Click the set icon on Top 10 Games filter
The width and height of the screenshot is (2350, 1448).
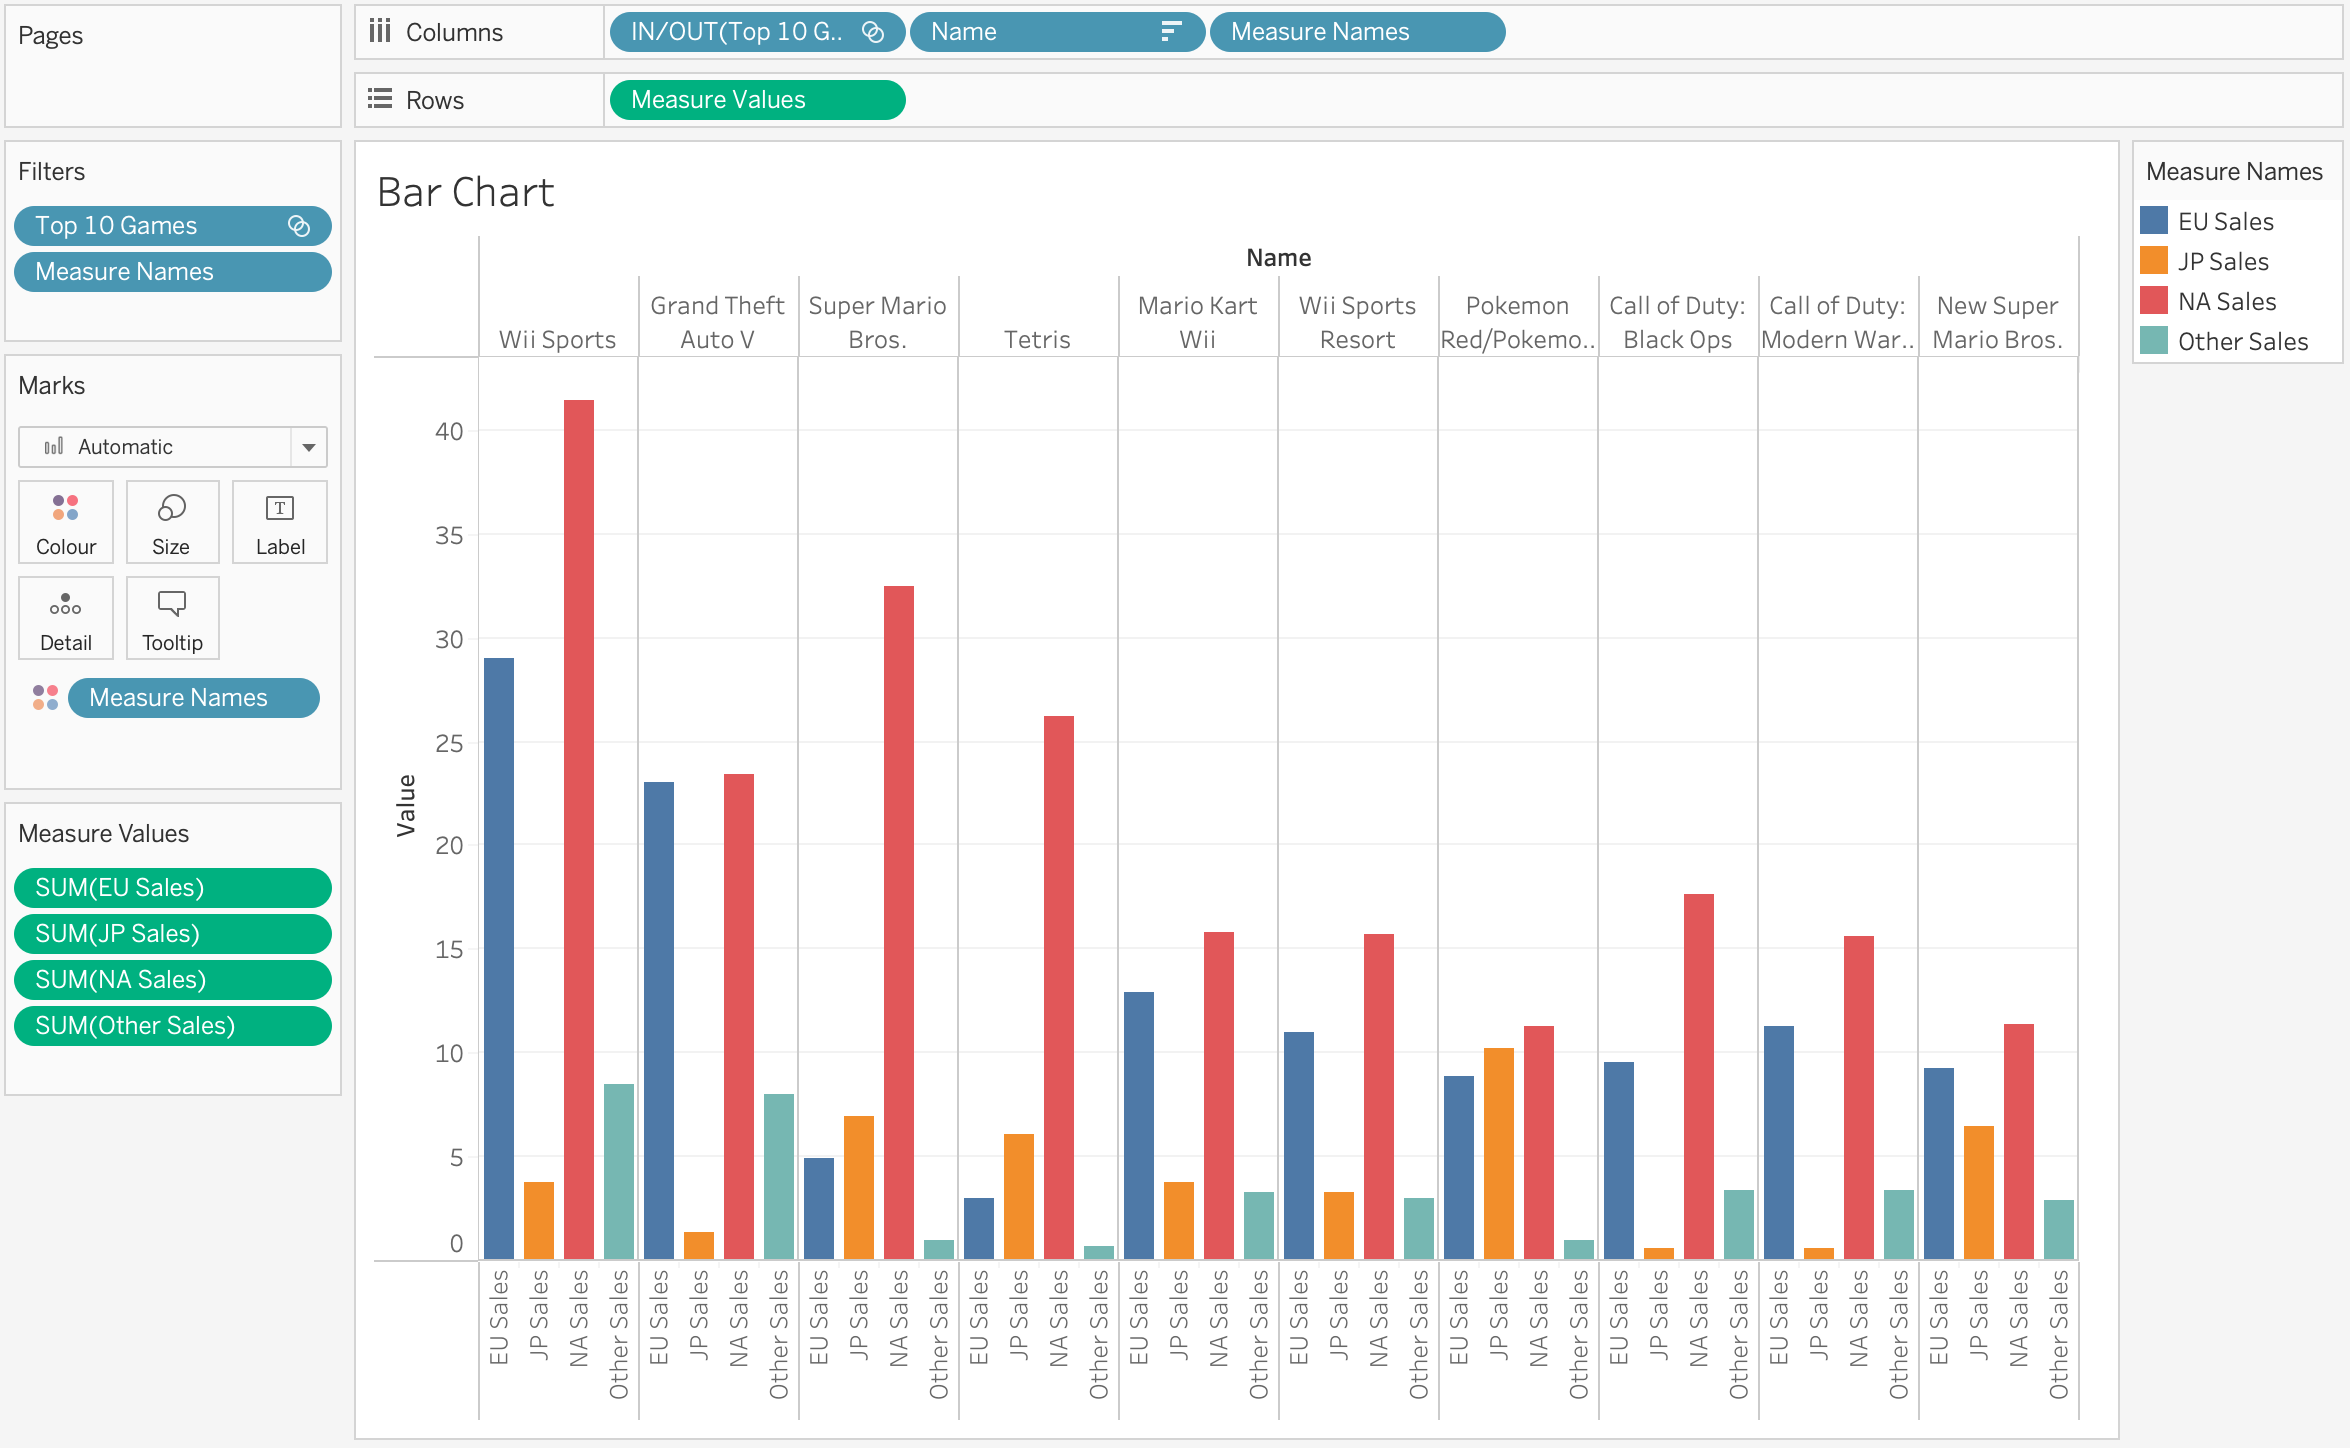(299, 226)
